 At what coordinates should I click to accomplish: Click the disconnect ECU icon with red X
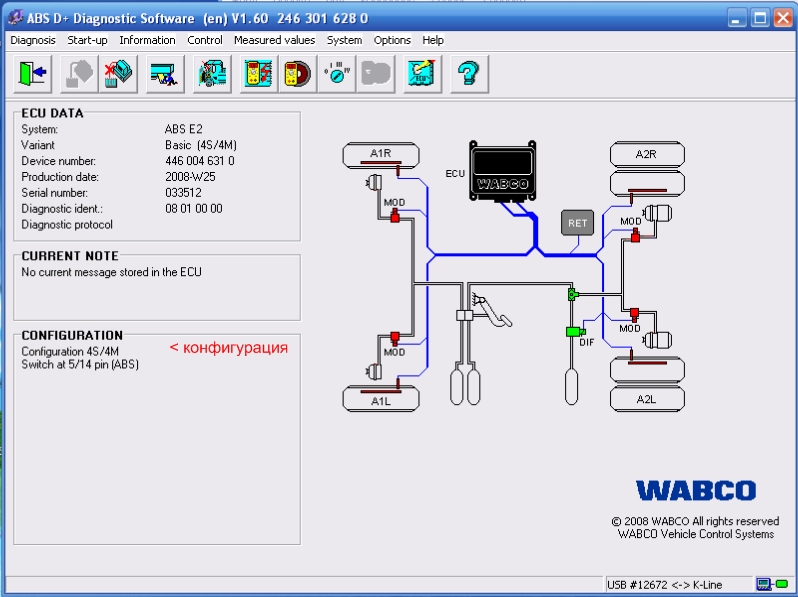coord(118,74)
